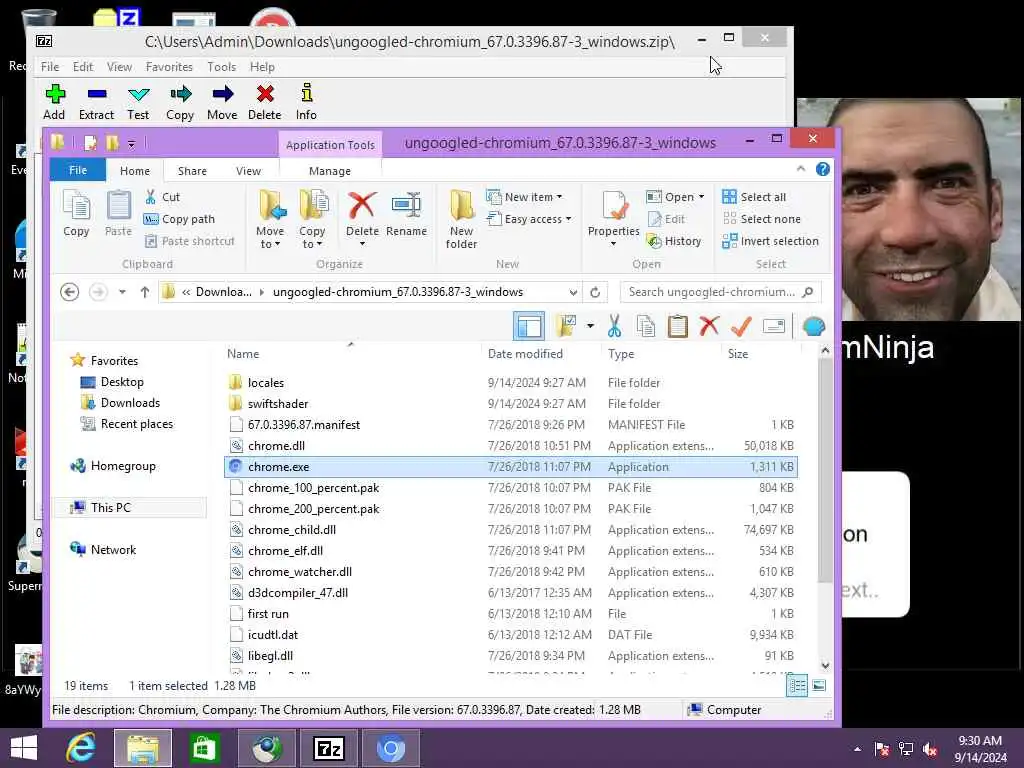Click the up one level arrow
This screenshot has height=768, width=1024.
click(145, 292)
